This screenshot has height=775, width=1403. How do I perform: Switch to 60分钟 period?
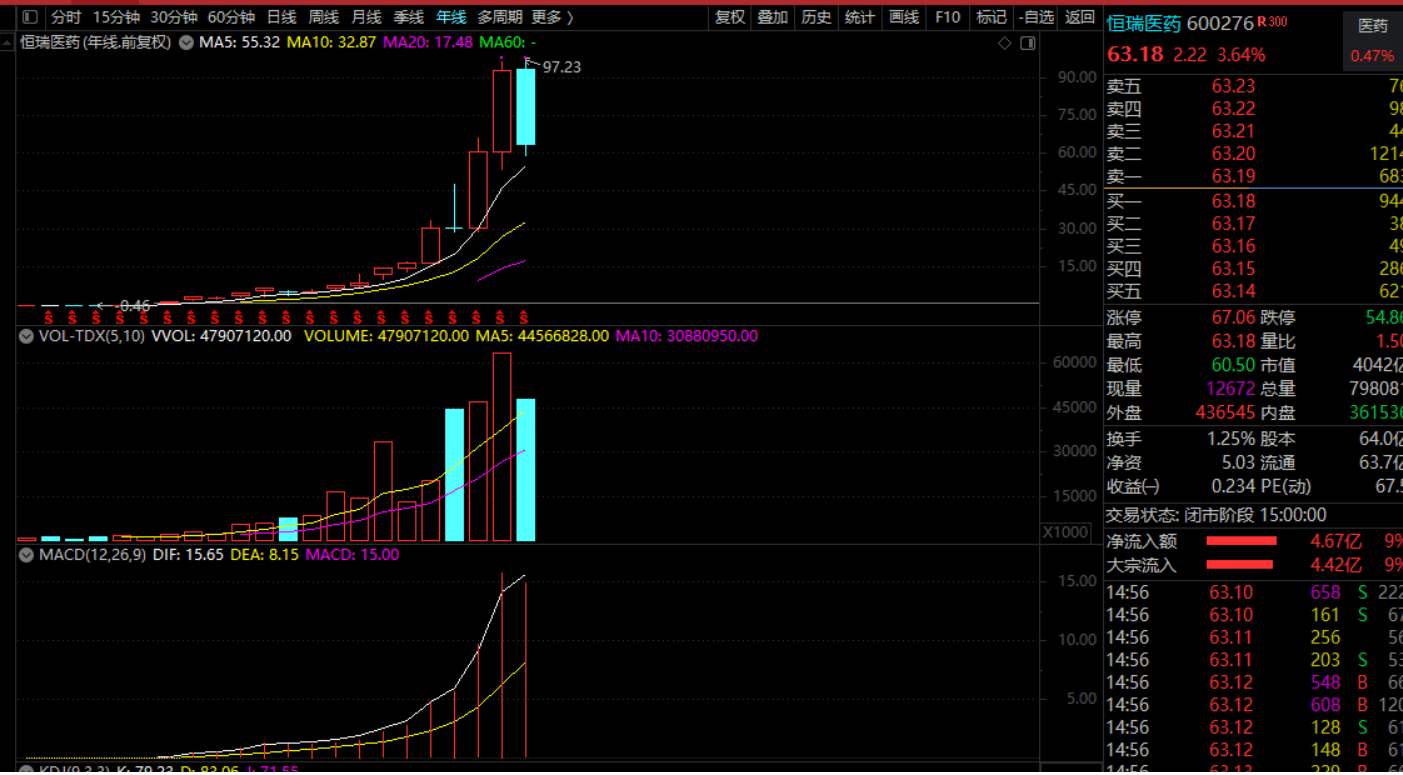(231, 17)
